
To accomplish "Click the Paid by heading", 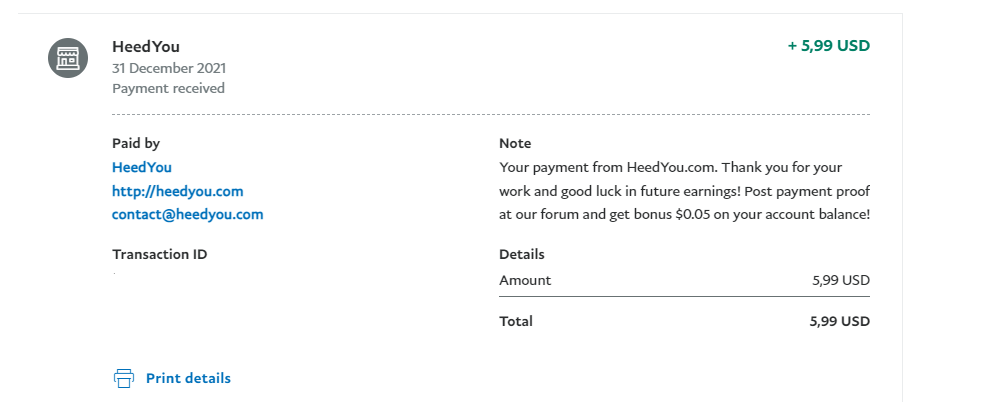I will [136, 144].
